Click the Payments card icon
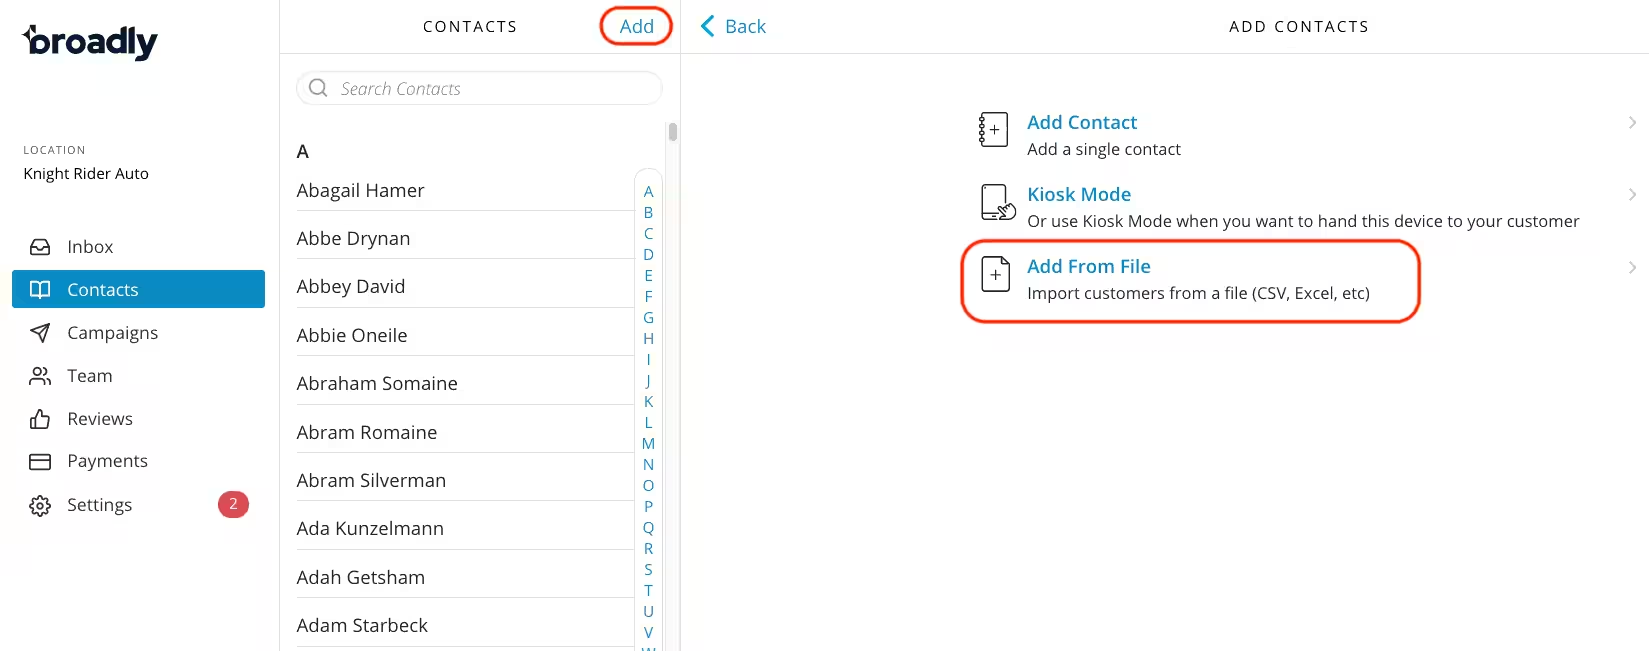The image size is (1649, 651). (40, 461)
